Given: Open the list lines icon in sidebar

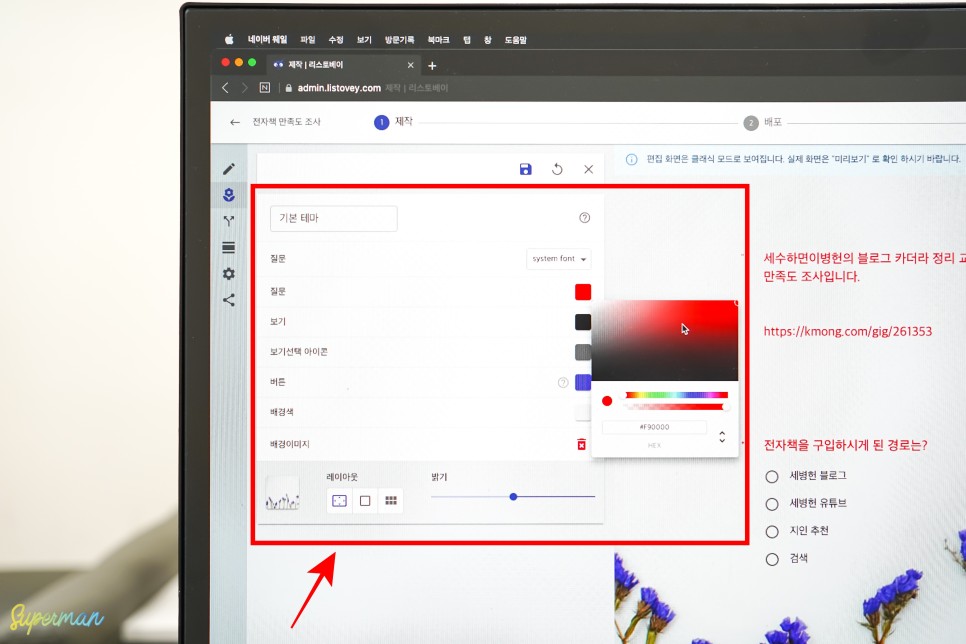Looking at the screenshot, I should point(229,247).
